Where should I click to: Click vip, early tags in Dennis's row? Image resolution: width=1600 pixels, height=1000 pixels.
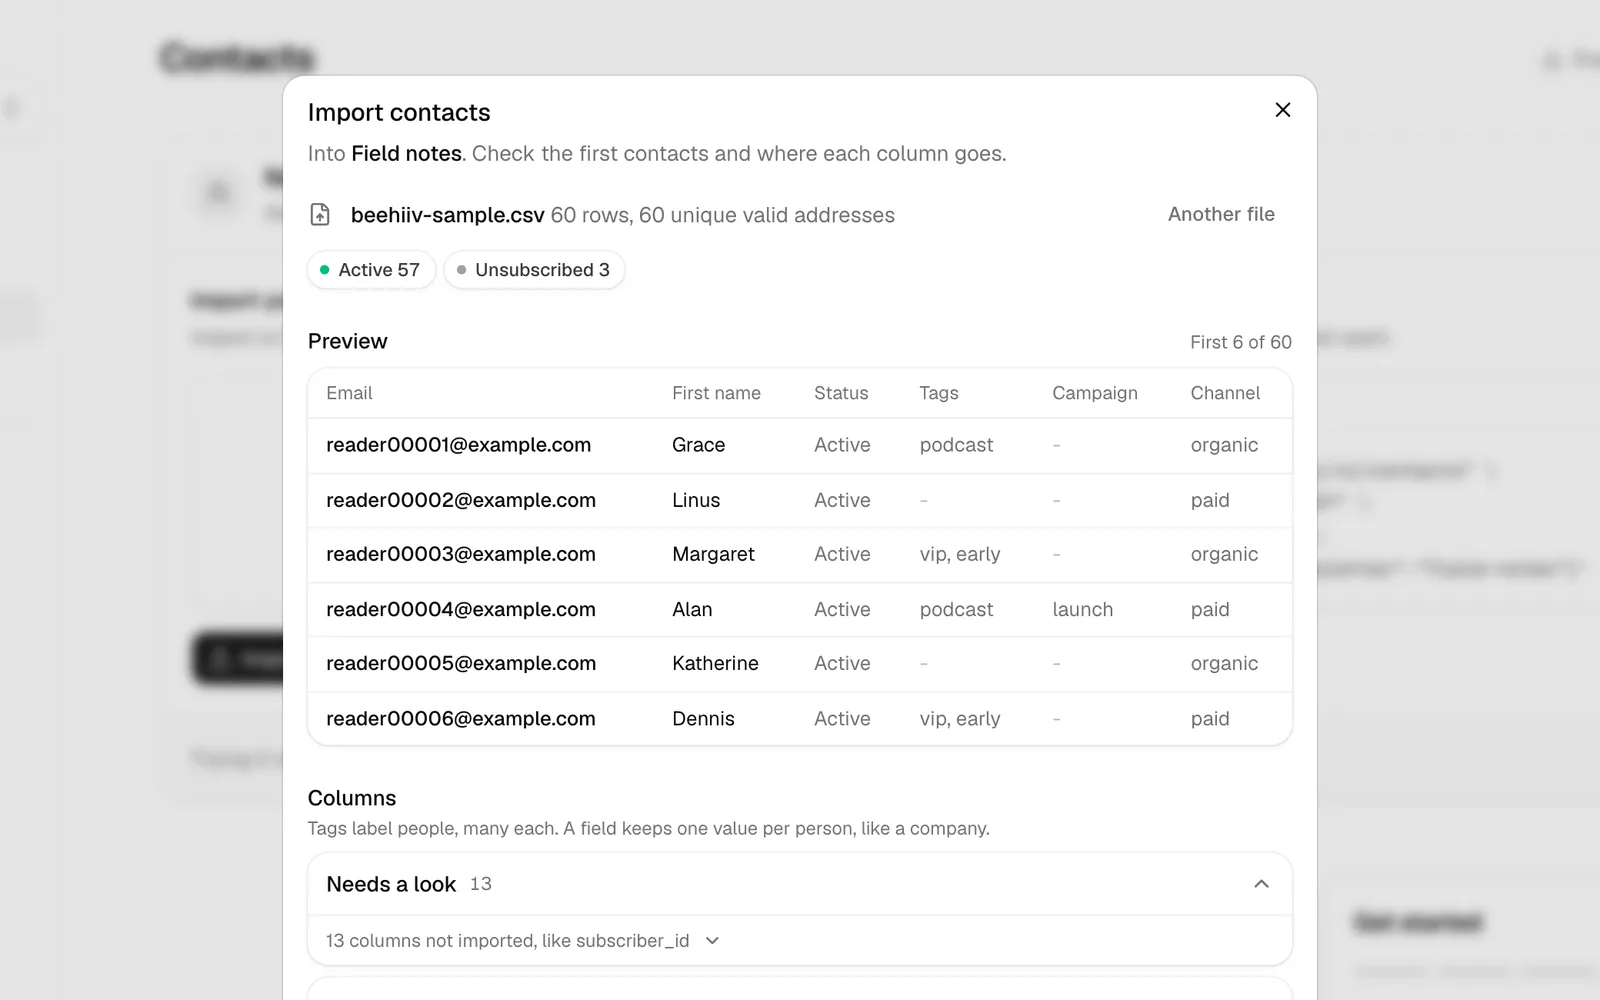960,718
